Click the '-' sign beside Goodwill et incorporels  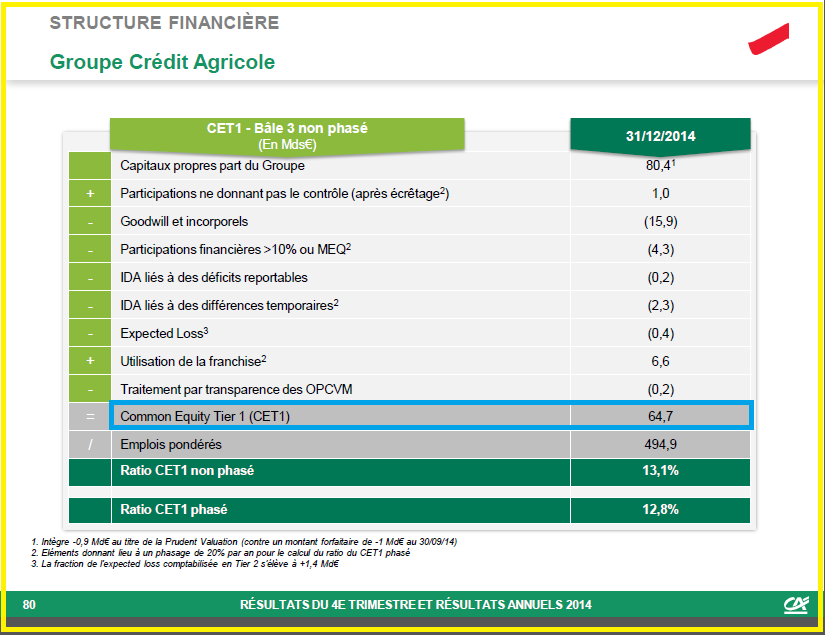tap(90, 221)
